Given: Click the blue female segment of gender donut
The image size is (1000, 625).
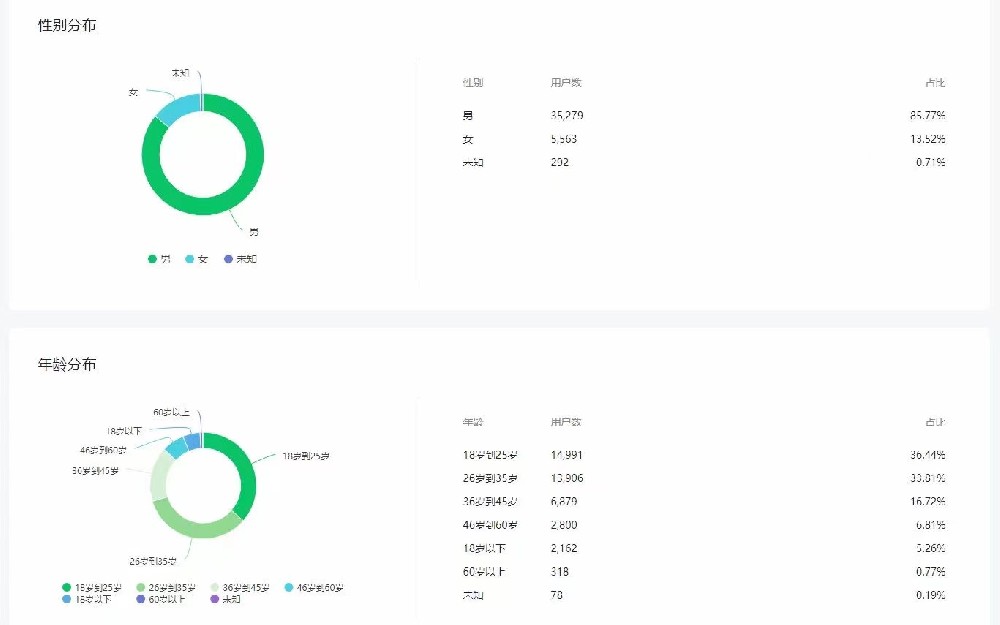Looking at the screenshot, I should 172,107.
